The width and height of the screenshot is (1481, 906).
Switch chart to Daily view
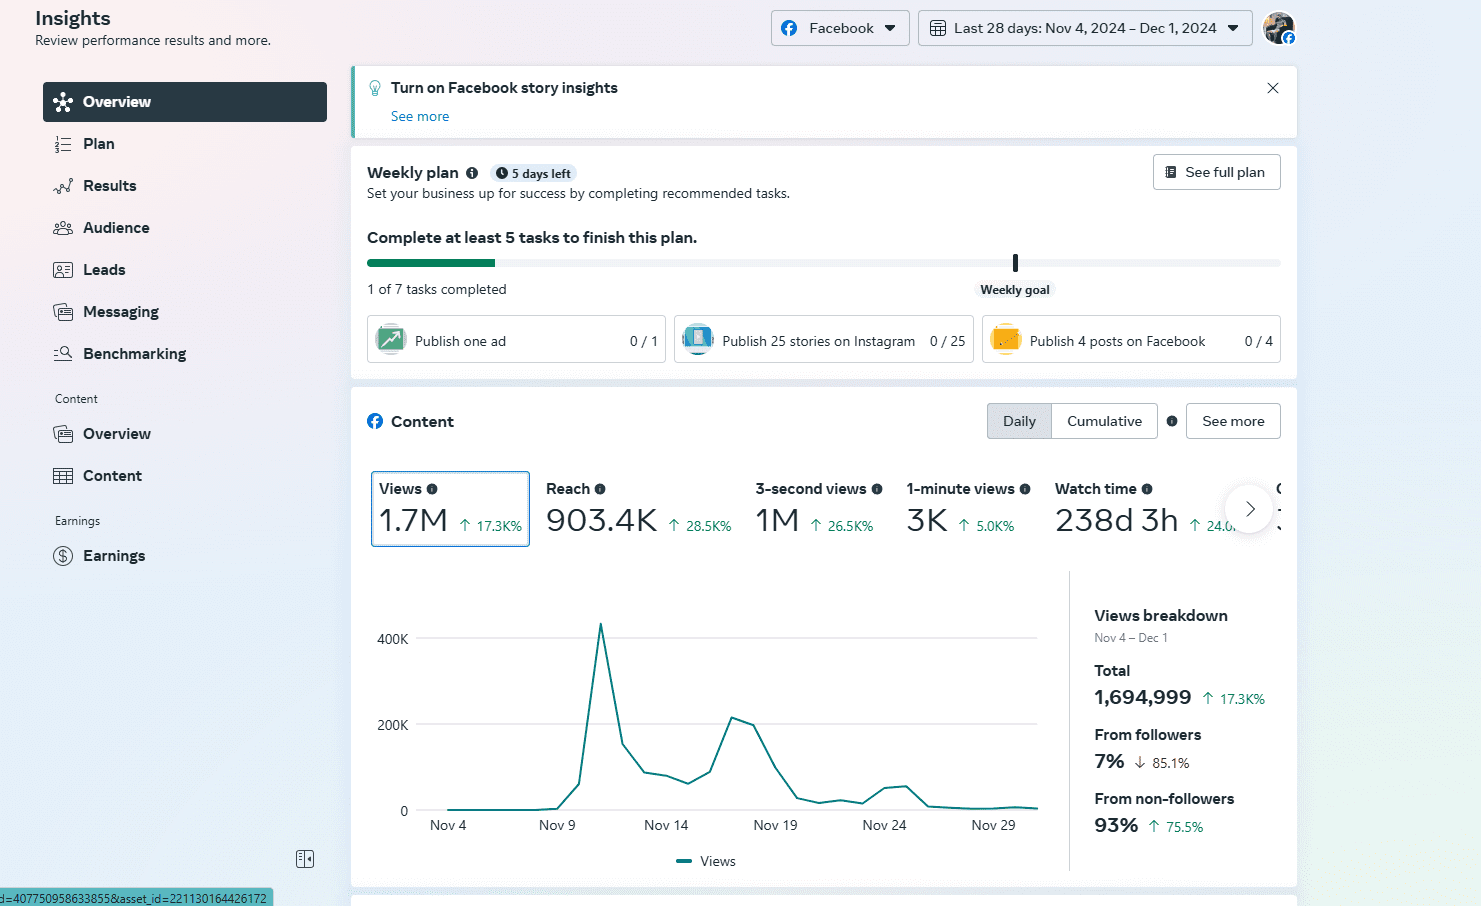click(1019, 421)
